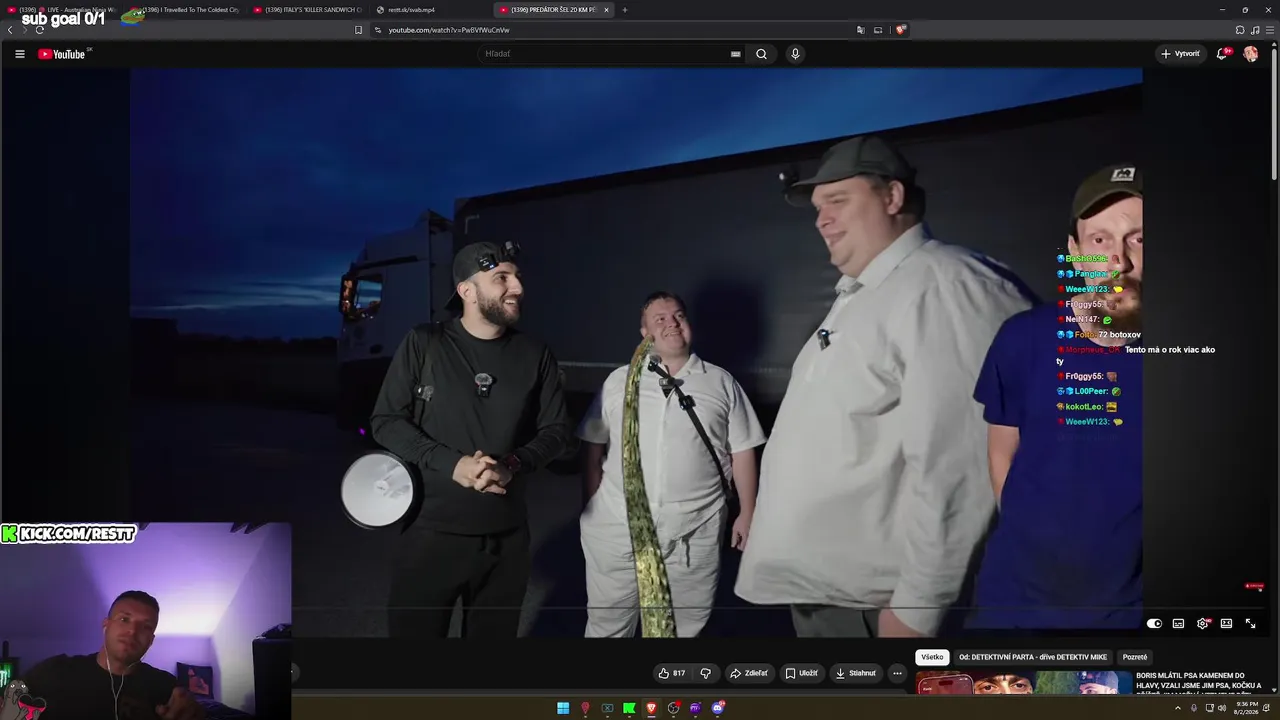
Task: Turn on subtitles in the player
Action: [x=1178, y=623]
